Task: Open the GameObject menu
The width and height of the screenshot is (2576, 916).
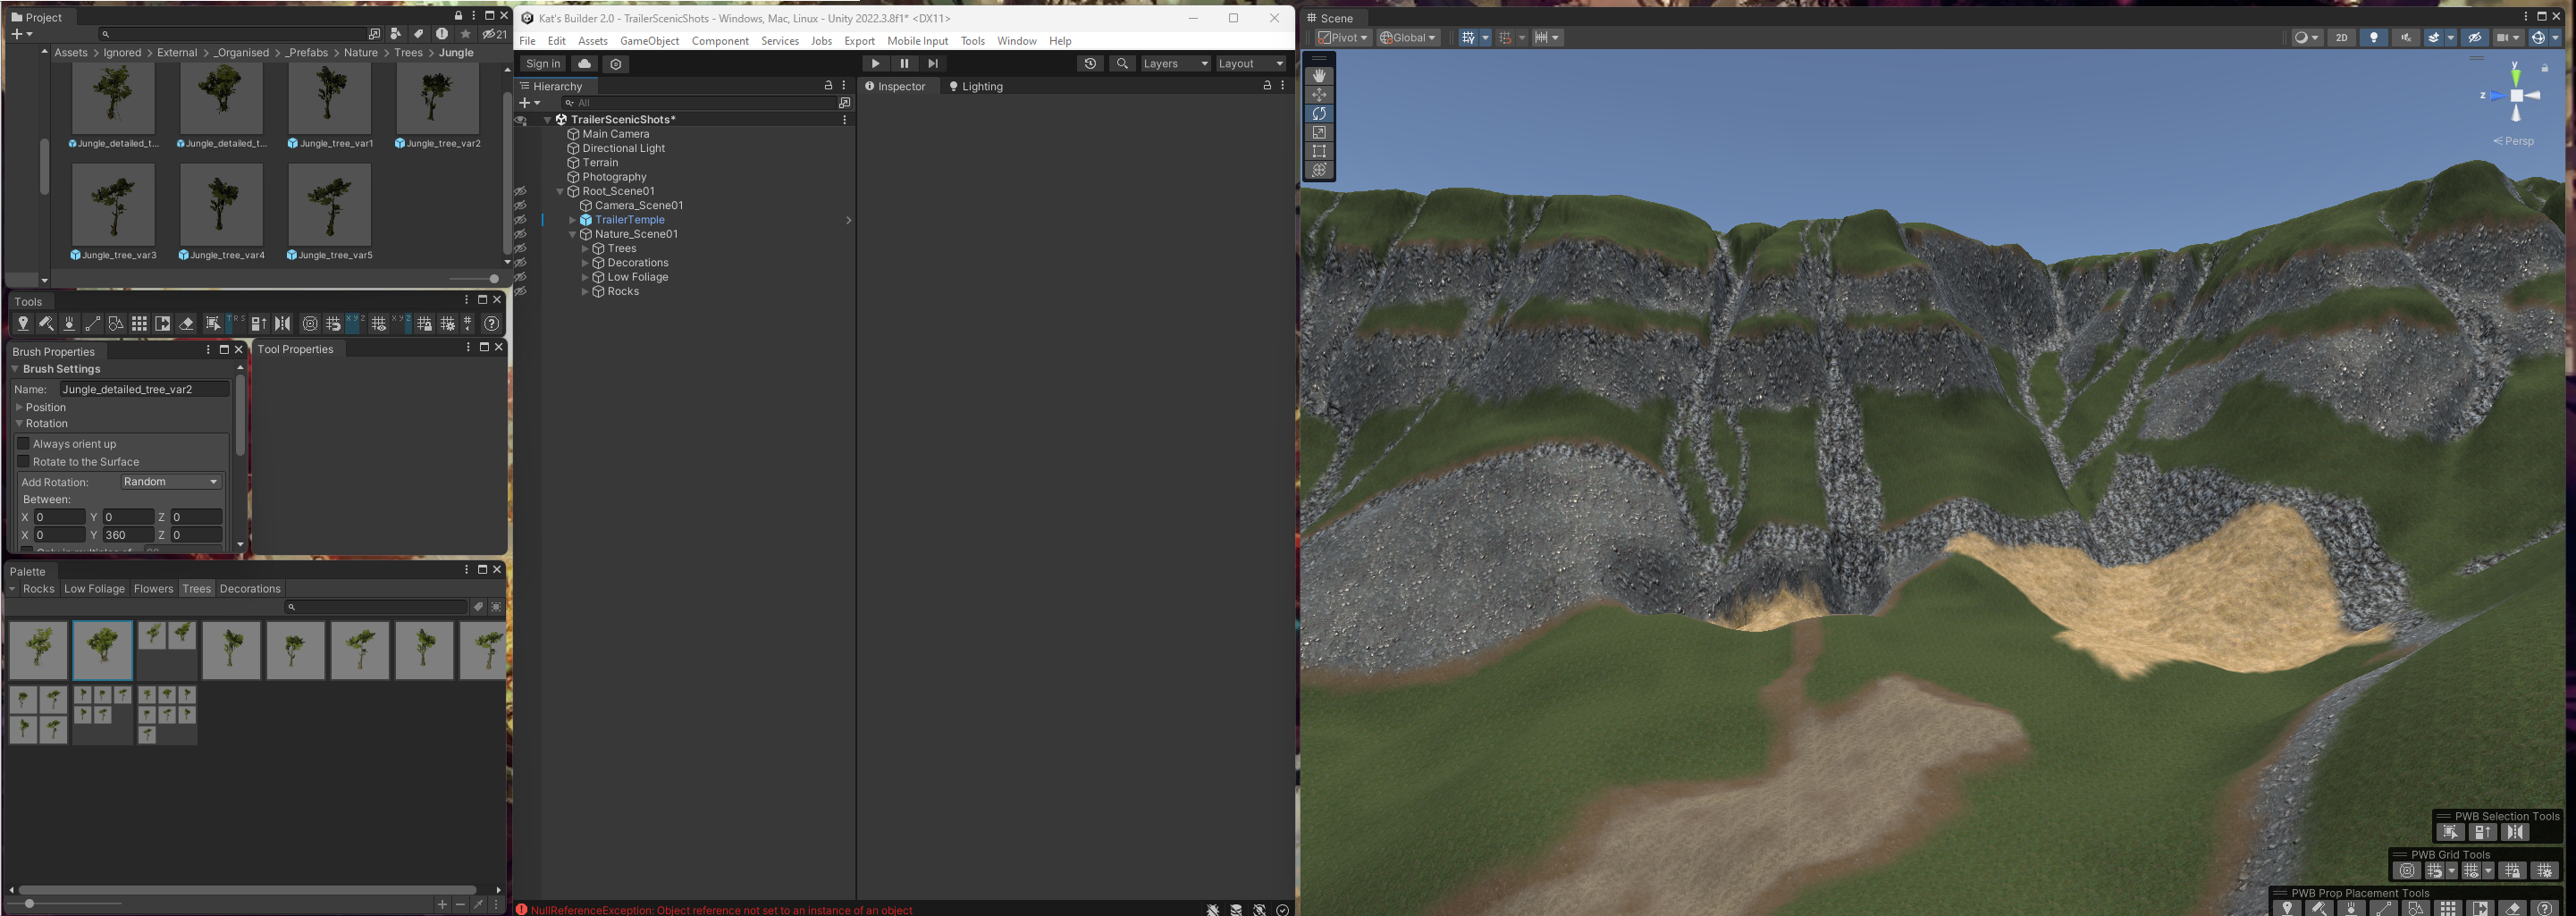Action: (x=649, y=41)
